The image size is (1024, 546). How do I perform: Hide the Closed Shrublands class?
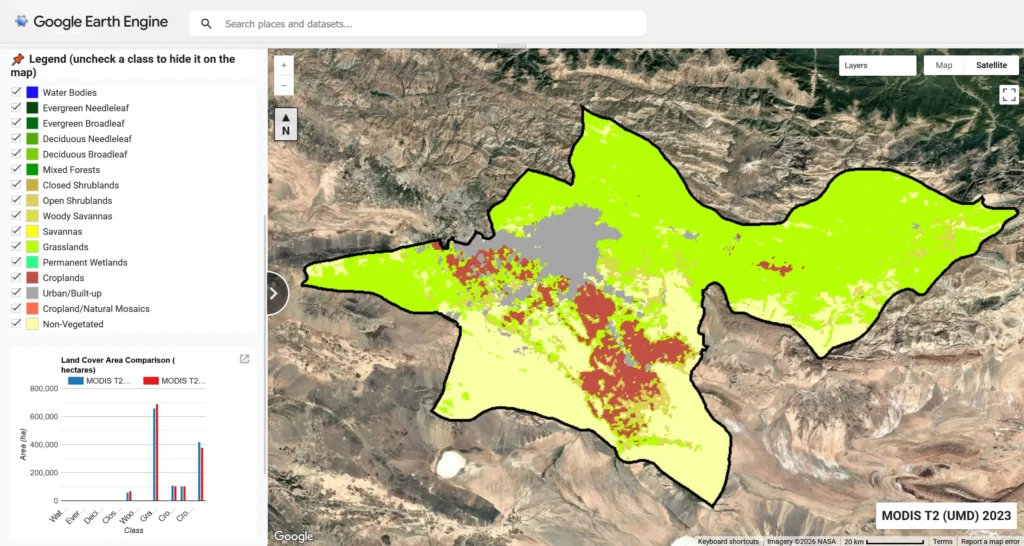(16, 185)
